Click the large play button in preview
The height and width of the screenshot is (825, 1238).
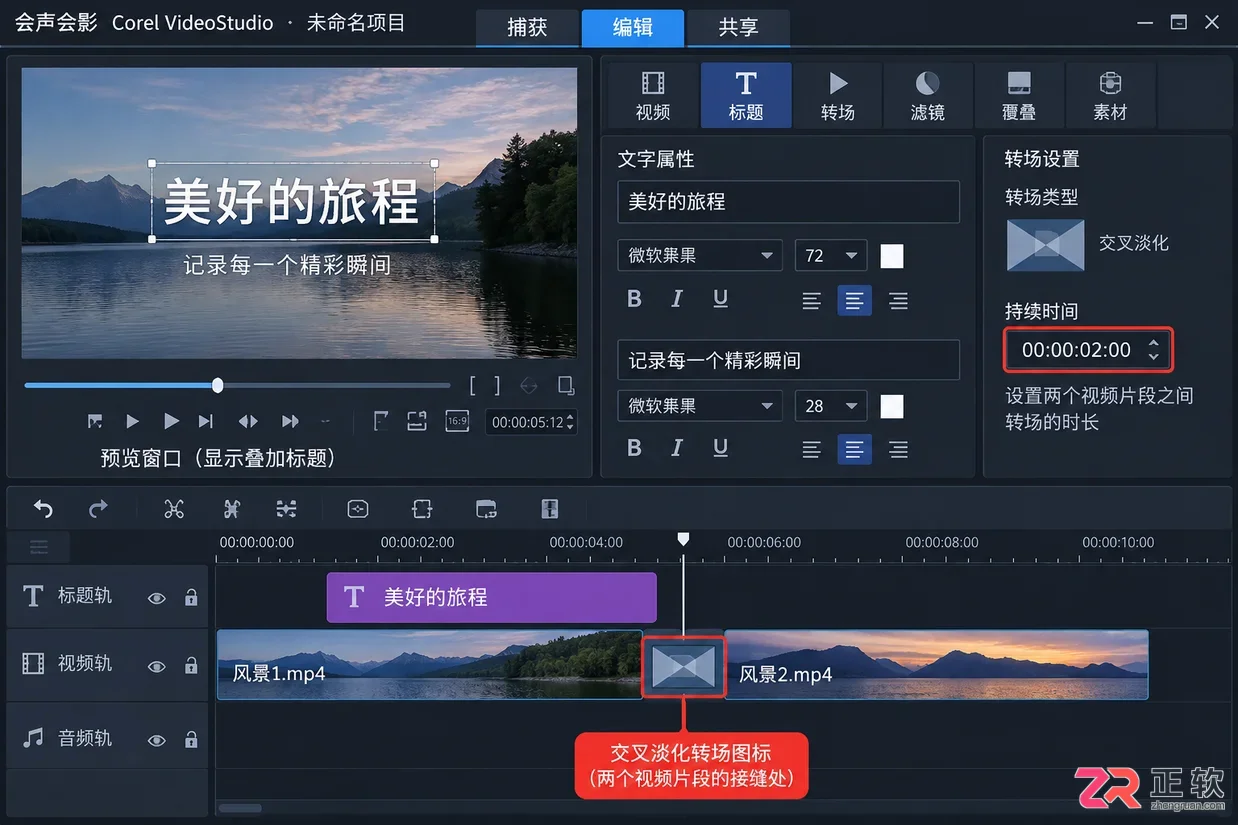171,421
